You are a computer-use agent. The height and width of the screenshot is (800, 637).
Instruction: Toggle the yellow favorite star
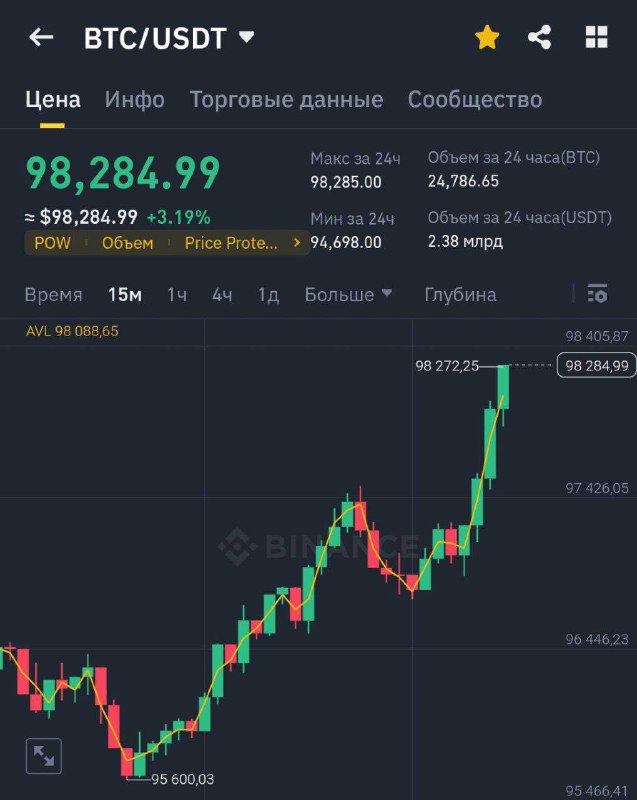pyautogui.click(x=487, y=37)
